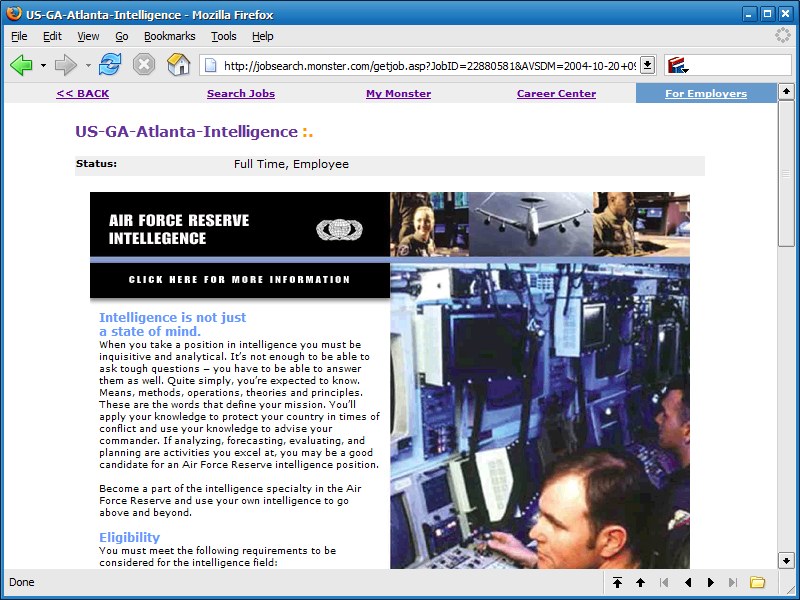This screenshot has height=600, width=800.
Task: Follow the << BACK link
Action: pyautogui.click(x=82, y=93)
